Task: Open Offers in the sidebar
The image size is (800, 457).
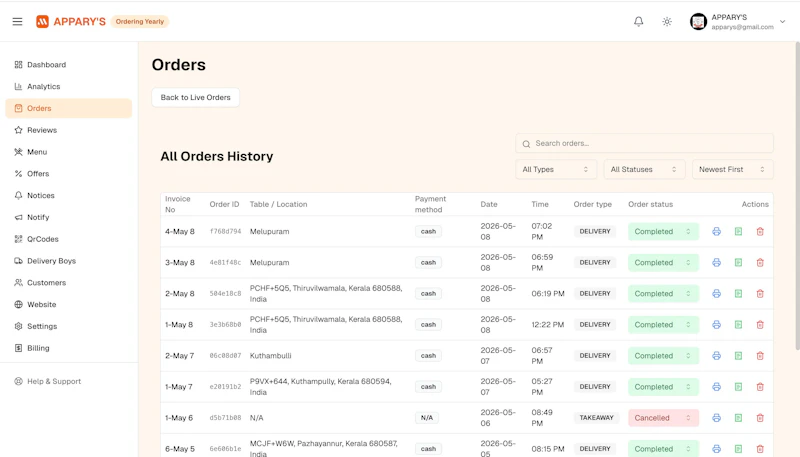Action: [68, 174]
